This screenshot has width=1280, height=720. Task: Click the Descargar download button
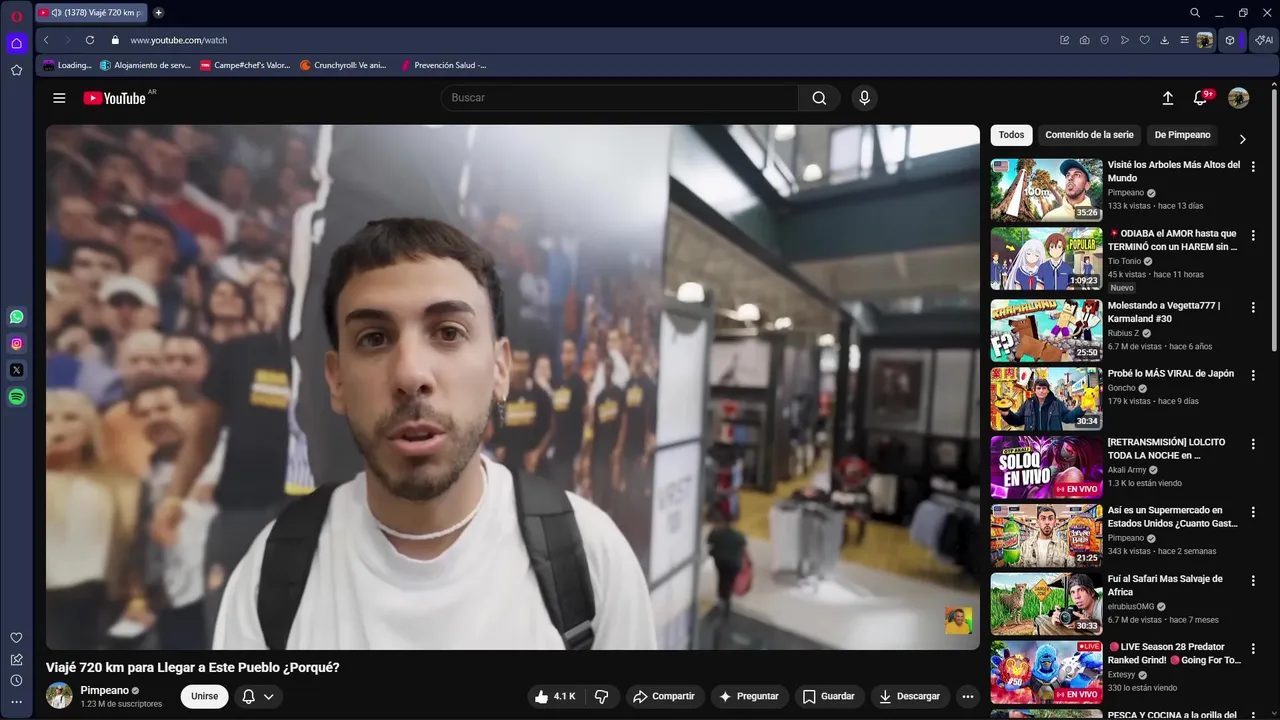pyautogui.click(x=910, y=696)
